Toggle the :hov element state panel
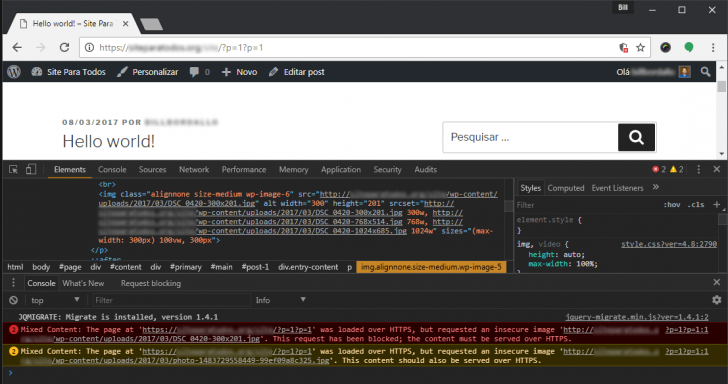 click(x=671, y=205)
